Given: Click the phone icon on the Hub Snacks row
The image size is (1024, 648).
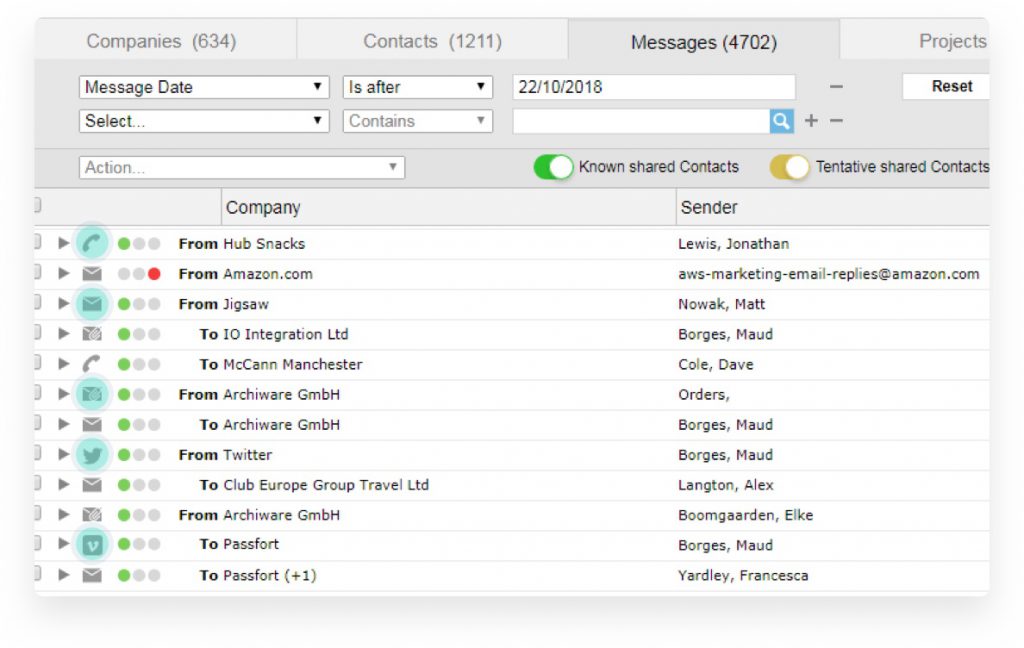Looking at the screenshot, I should 92,244.
